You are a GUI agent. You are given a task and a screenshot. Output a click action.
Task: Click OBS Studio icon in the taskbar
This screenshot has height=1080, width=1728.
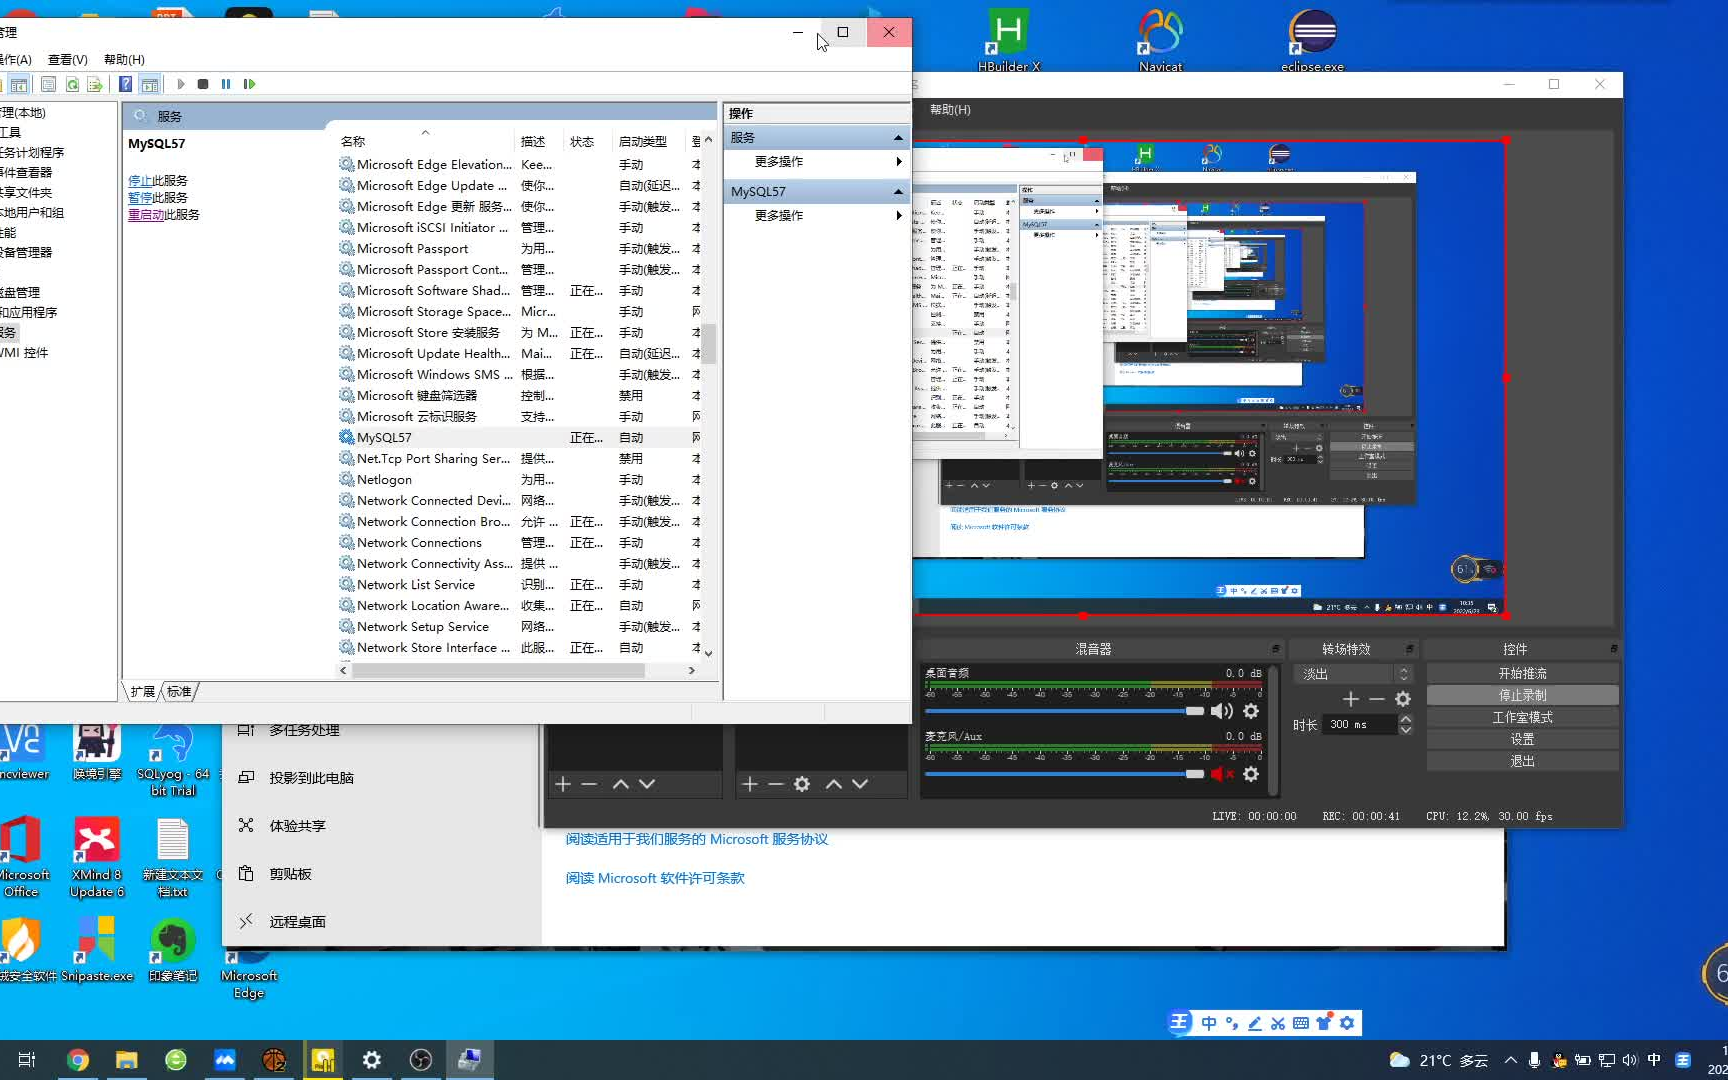[x=421, y=1060]
